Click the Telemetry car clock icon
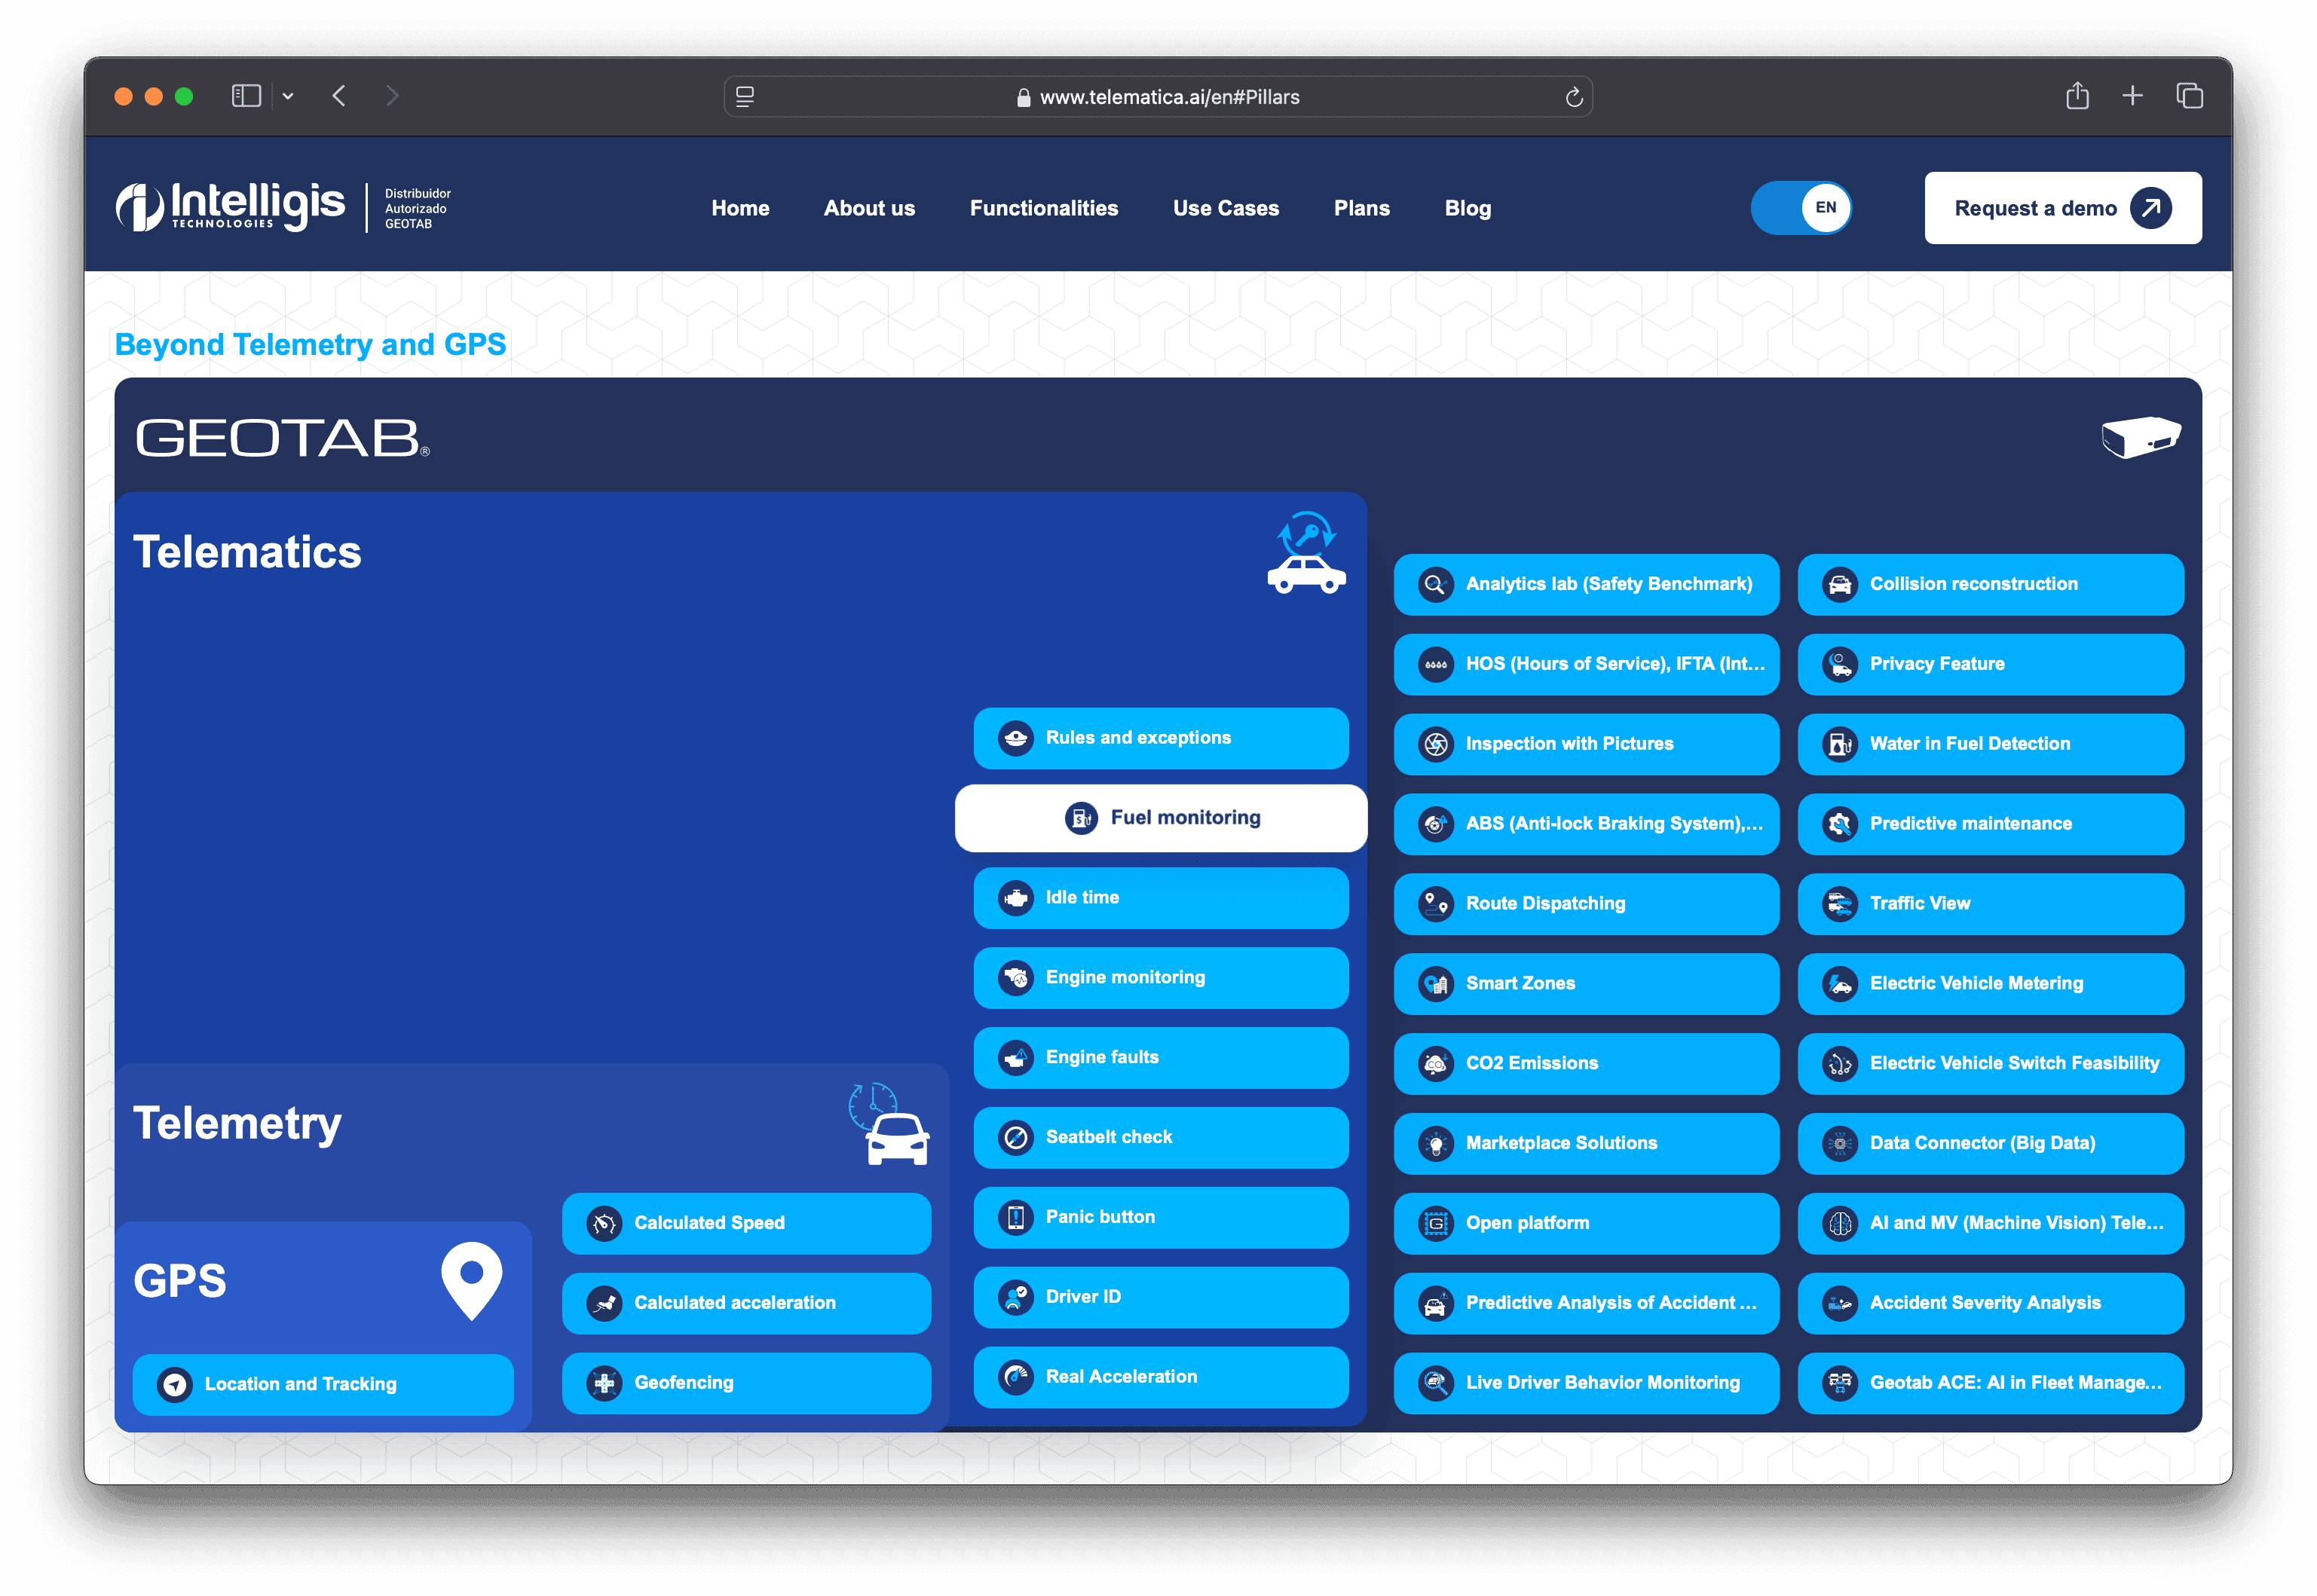2317x1596 pixels. click(x=889, y=1124)
